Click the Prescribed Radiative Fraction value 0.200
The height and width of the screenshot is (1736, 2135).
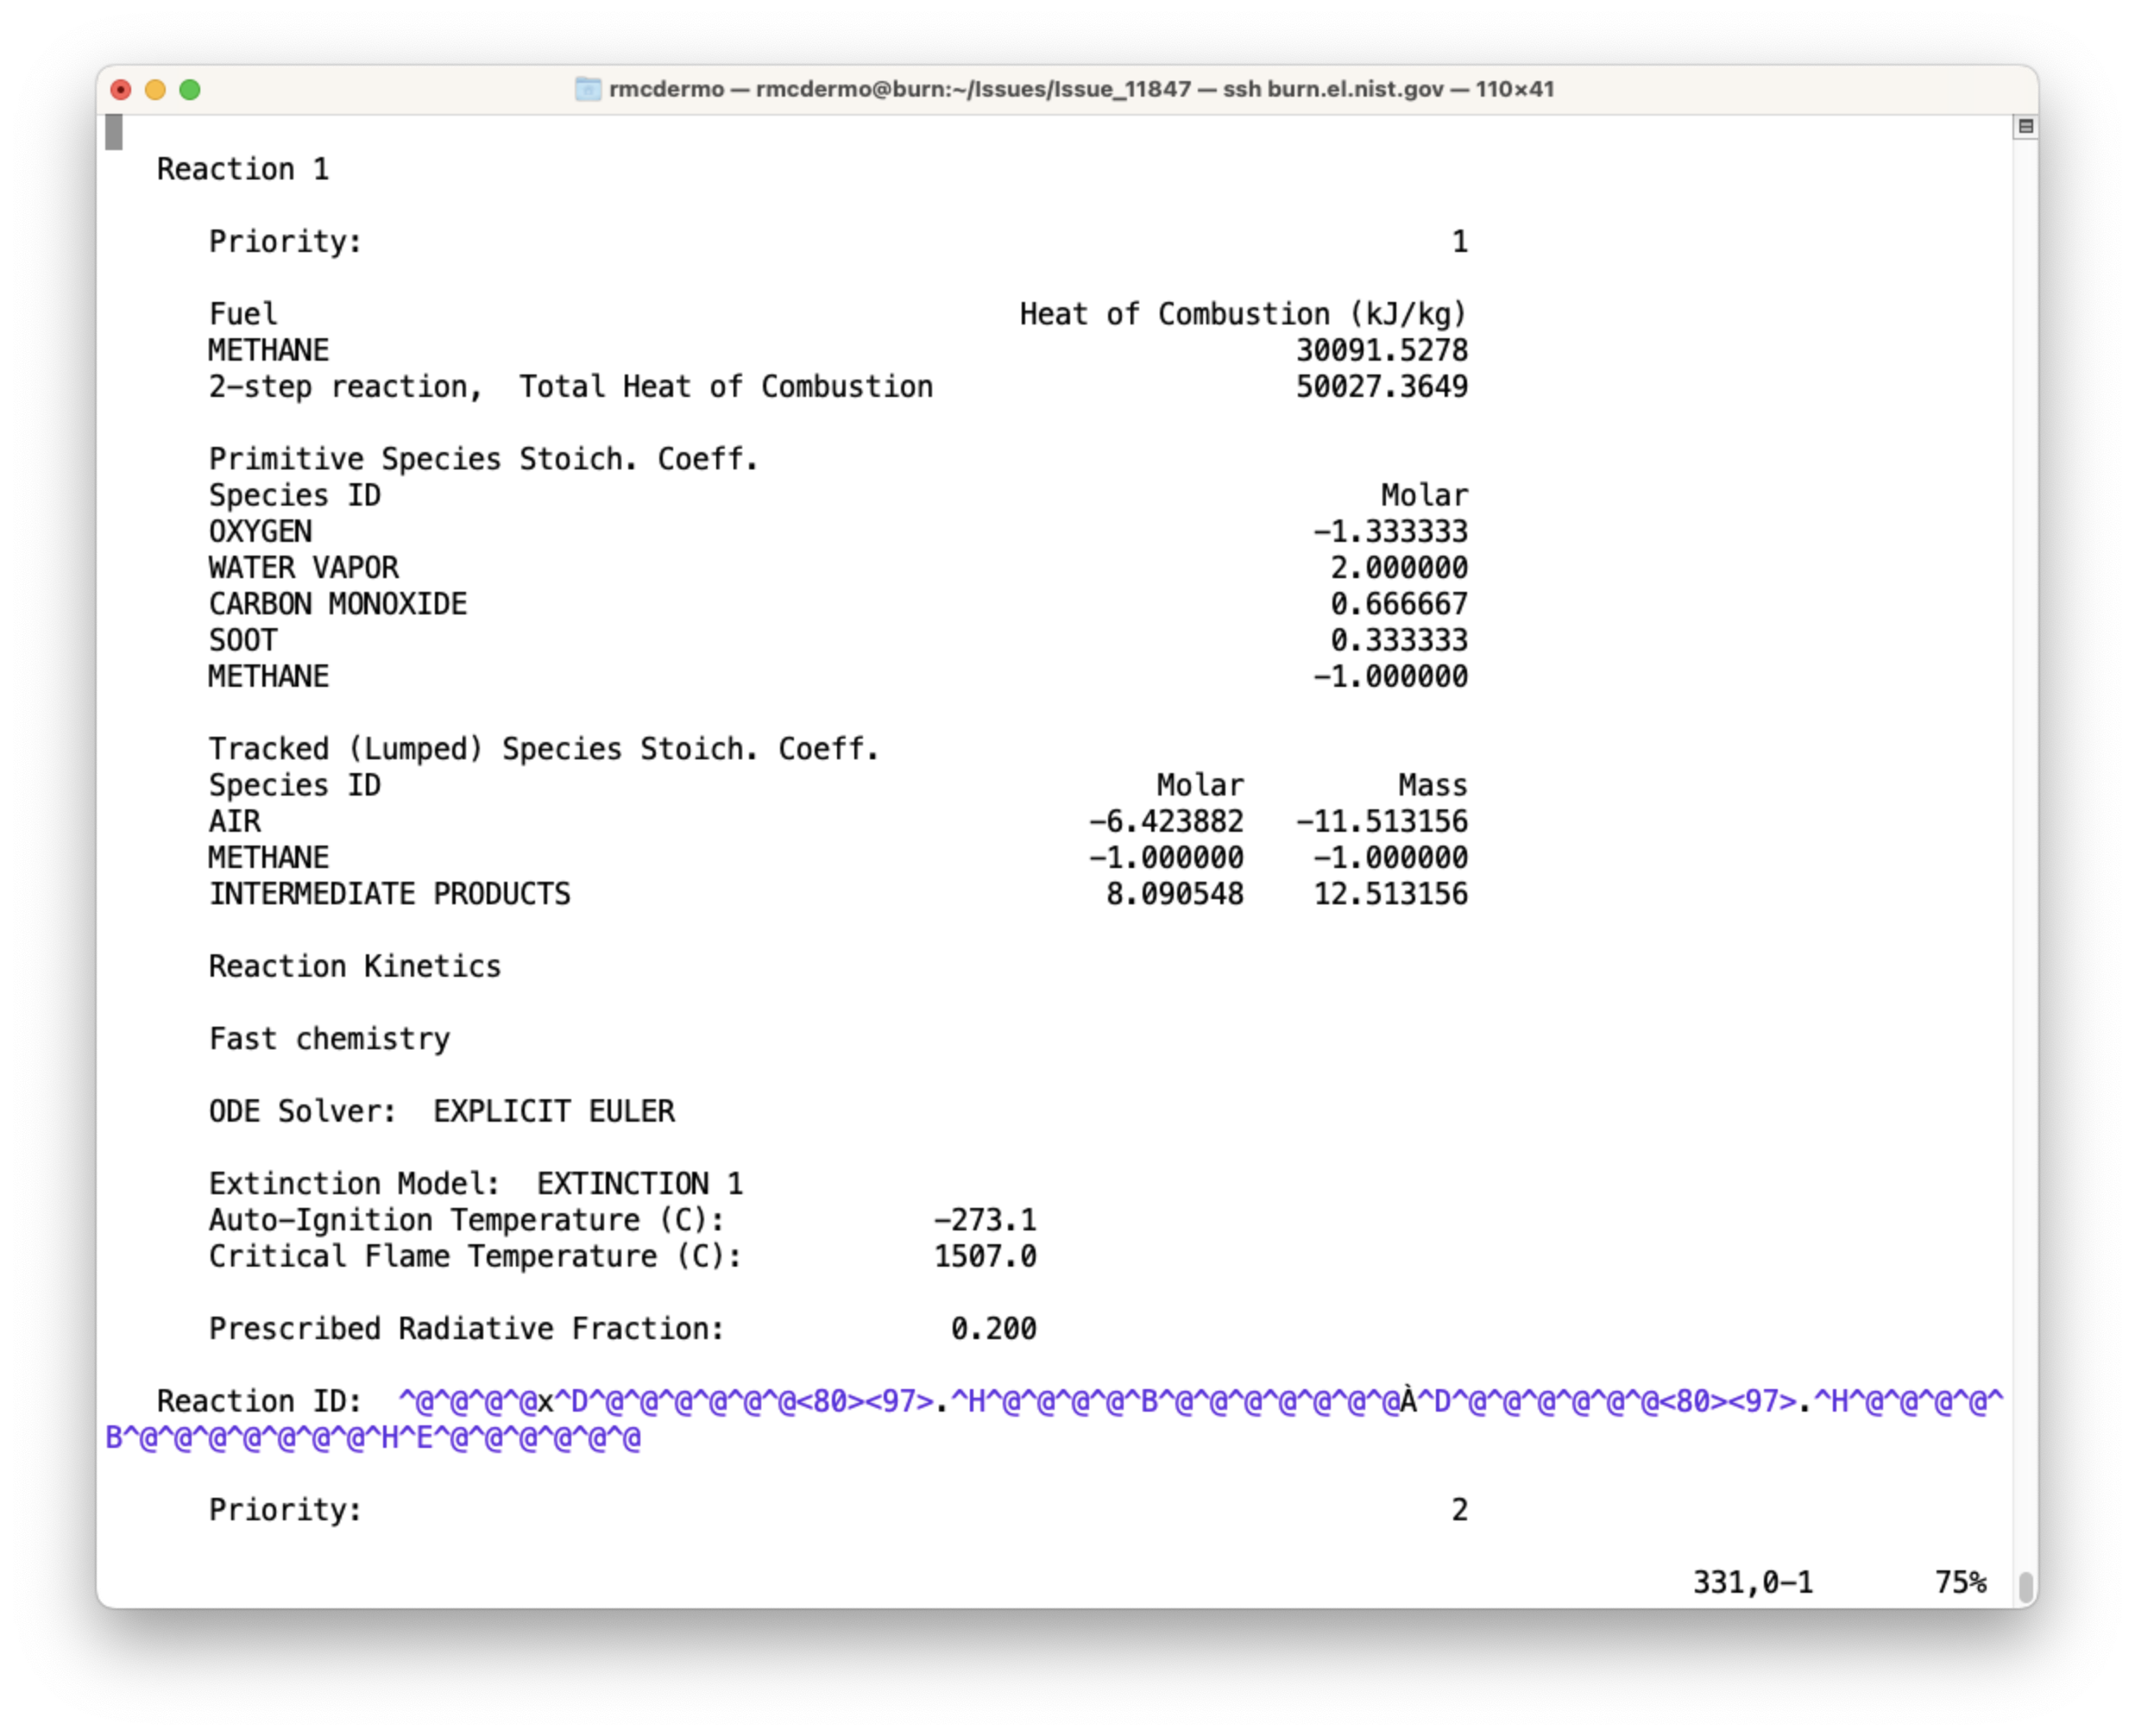993,1328
